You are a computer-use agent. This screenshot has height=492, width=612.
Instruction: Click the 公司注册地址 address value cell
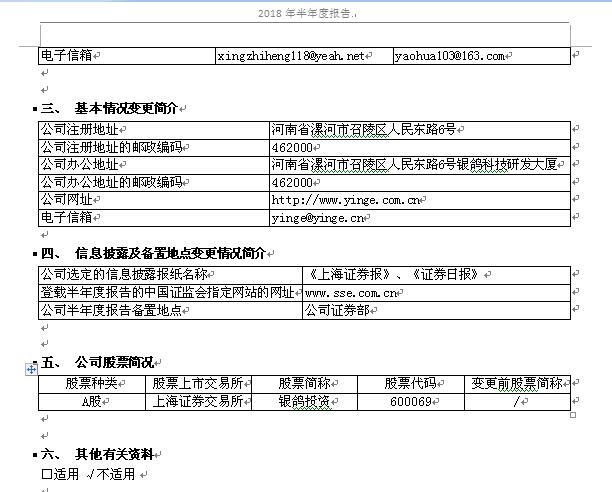click(363, 129)
